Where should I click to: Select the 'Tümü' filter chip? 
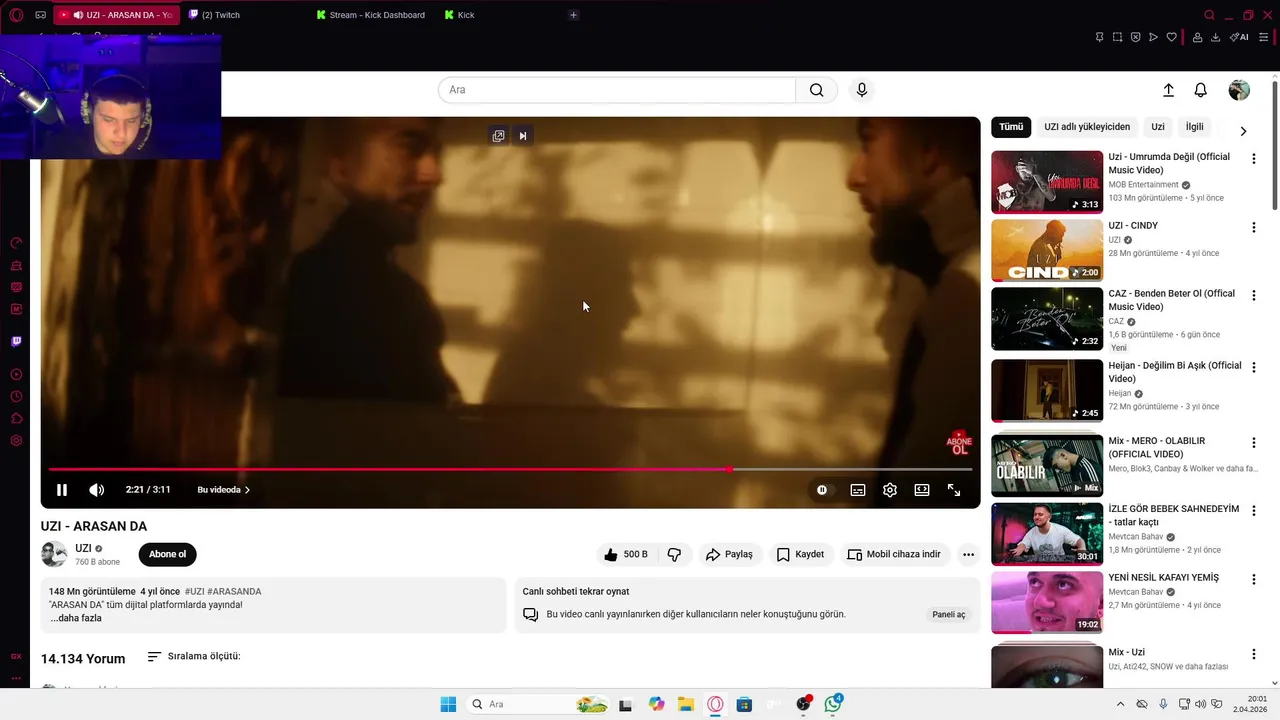pyautogui.click(x=1011, y=127)
